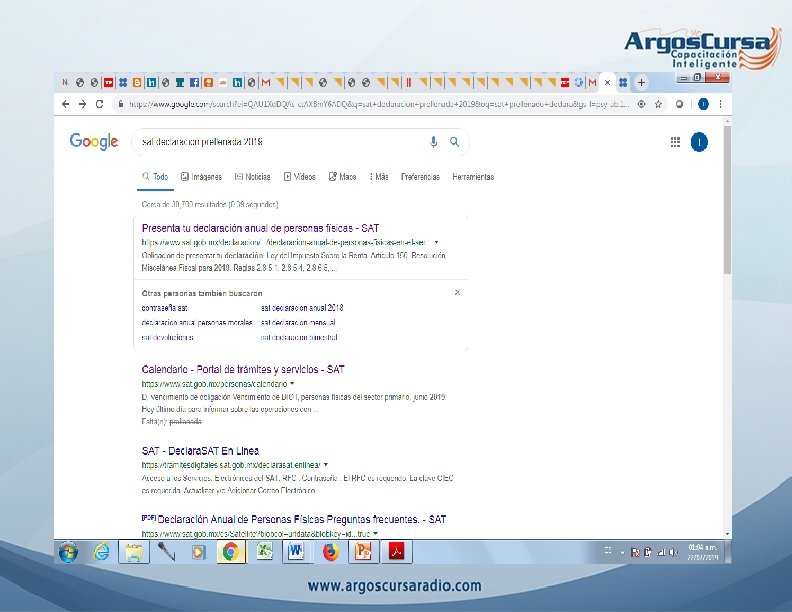Open the Windows Start button
The height and width of the screenshot is (612, 792).
click(69, 552)
